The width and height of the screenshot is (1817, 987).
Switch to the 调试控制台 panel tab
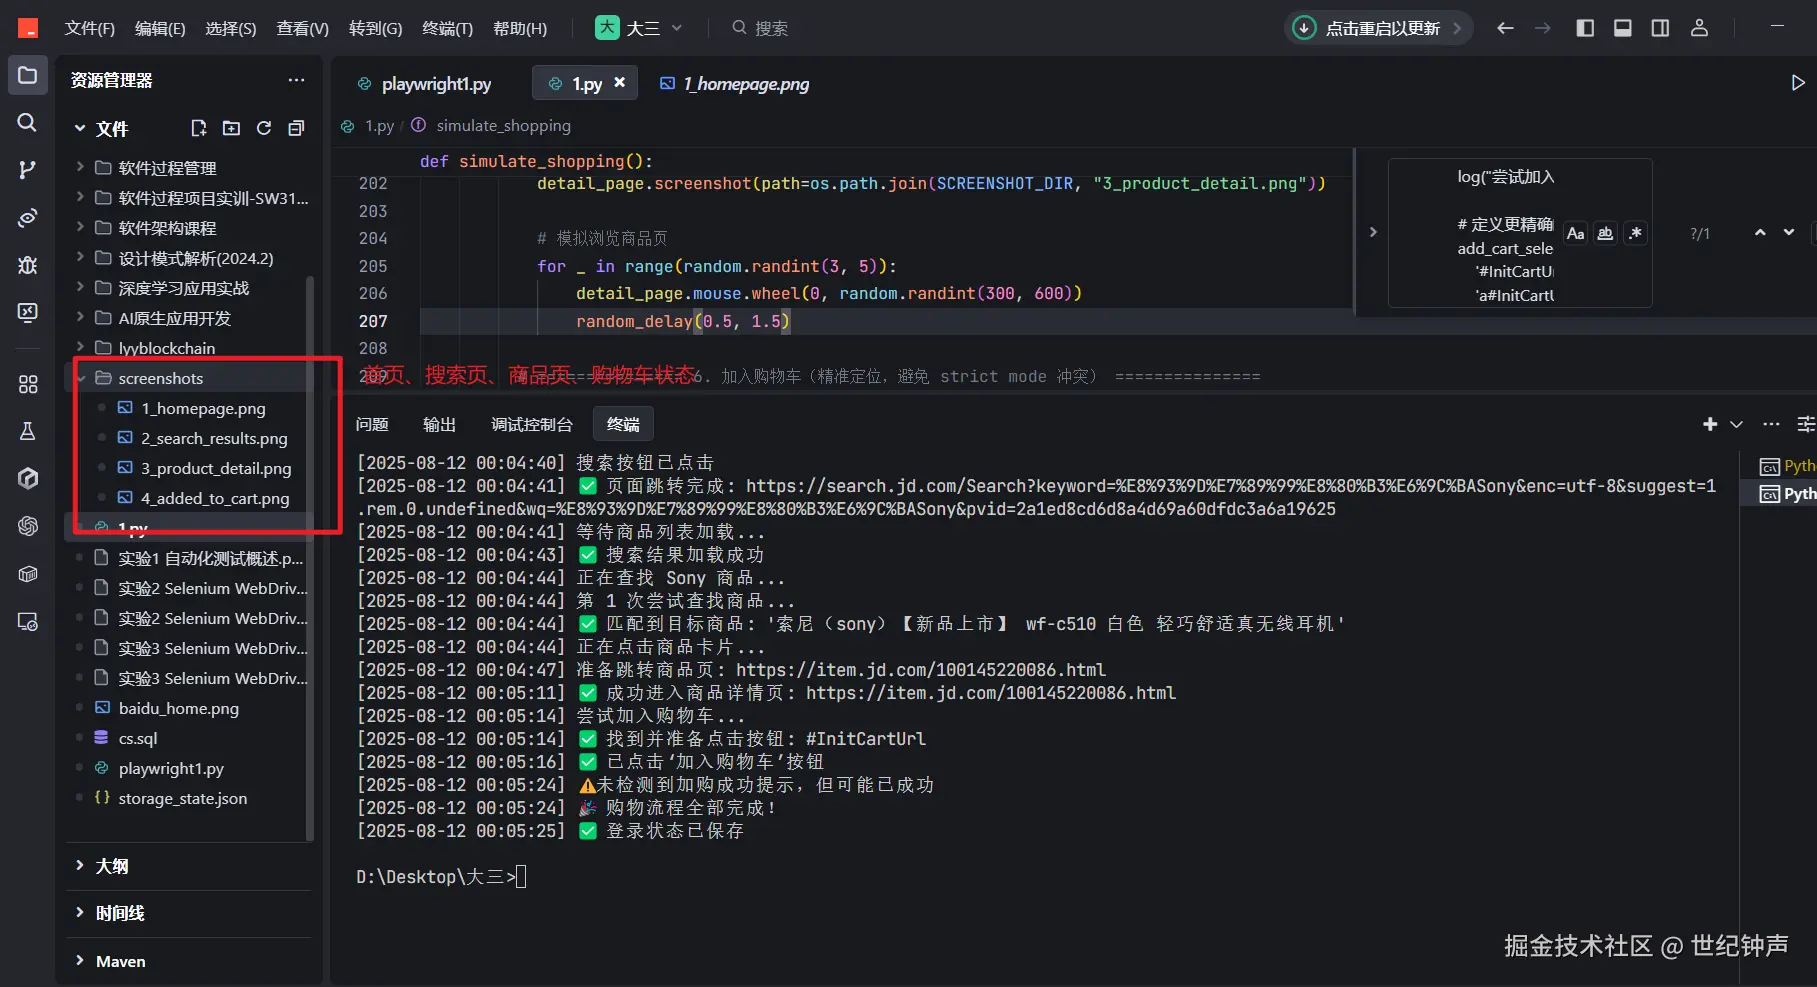[531, 424]
